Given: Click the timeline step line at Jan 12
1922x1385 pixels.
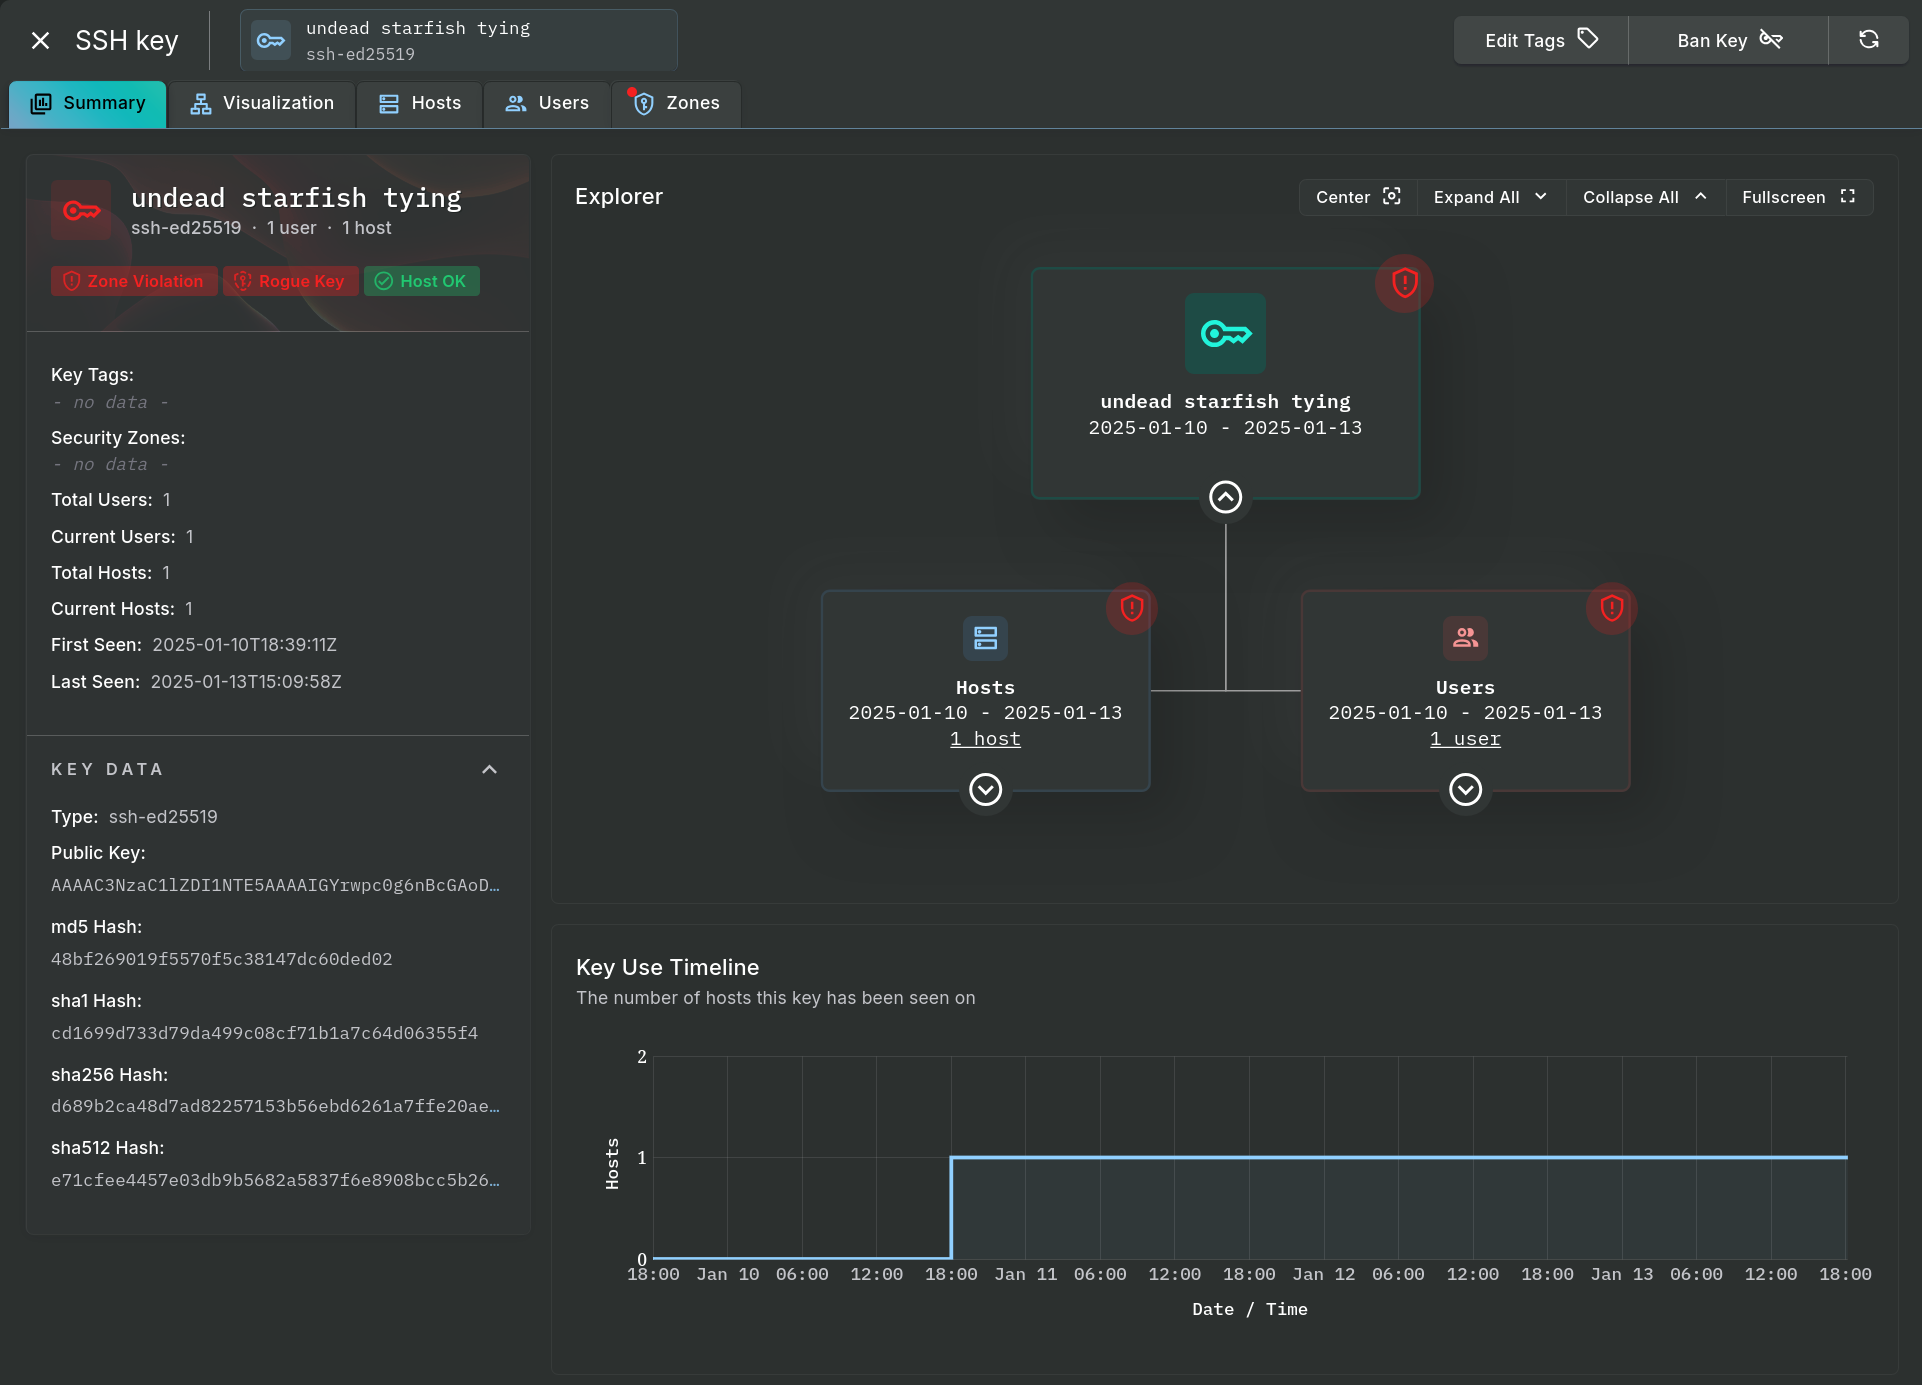Looking at the screenshot, I should (1324, 1157).
